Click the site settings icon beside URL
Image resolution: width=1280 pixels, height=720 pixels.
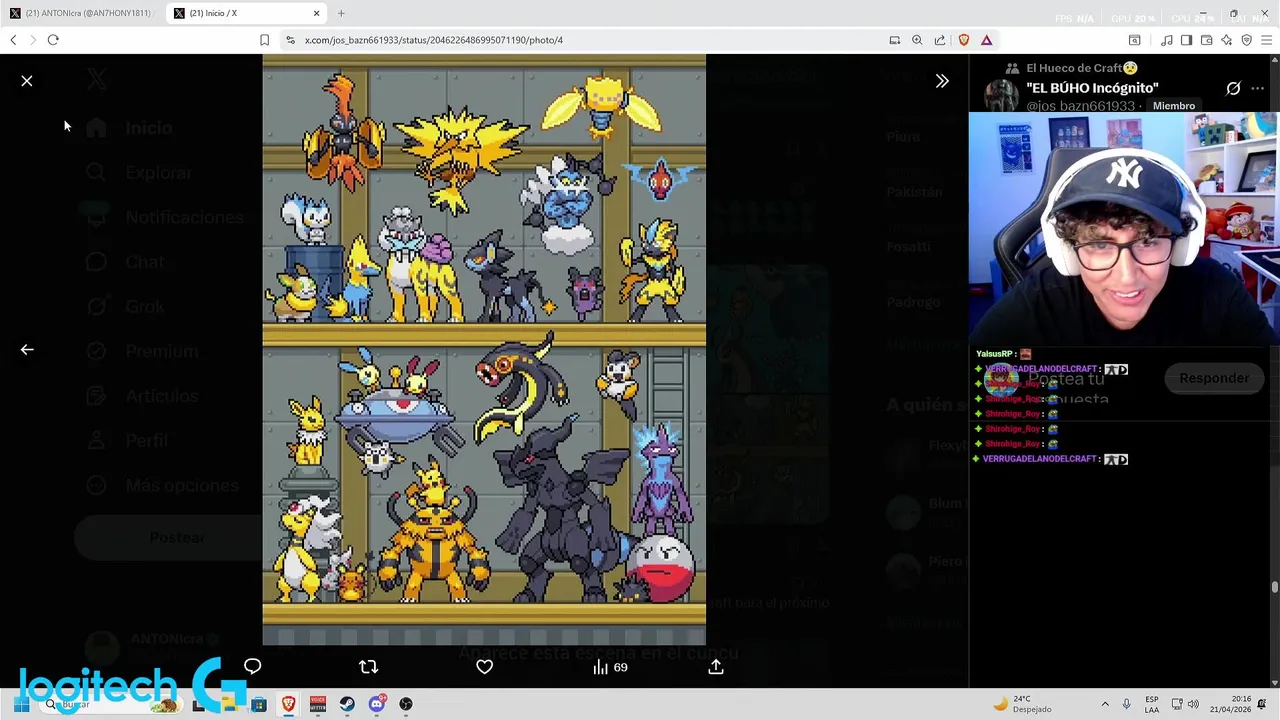click(x=290, y=40)
